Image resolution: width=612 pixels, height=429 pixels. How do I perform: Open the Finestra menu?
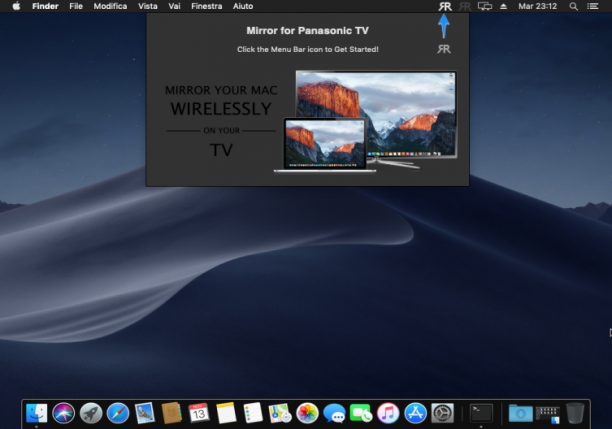click(x=206, y=6)
